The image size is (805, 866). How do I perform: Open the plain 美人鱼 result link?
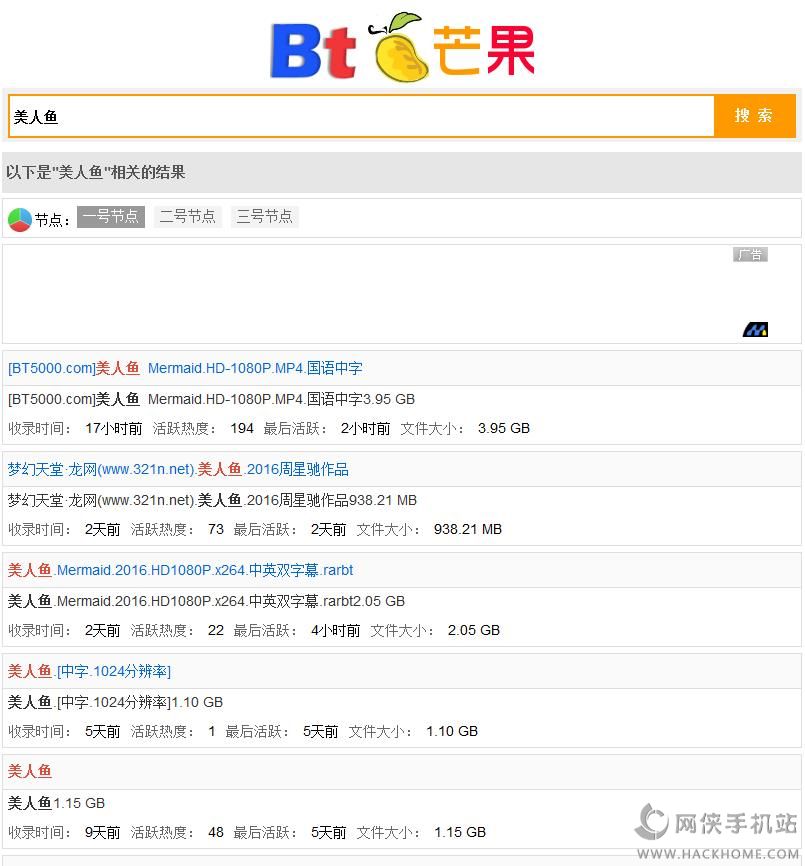coord(30,771)
